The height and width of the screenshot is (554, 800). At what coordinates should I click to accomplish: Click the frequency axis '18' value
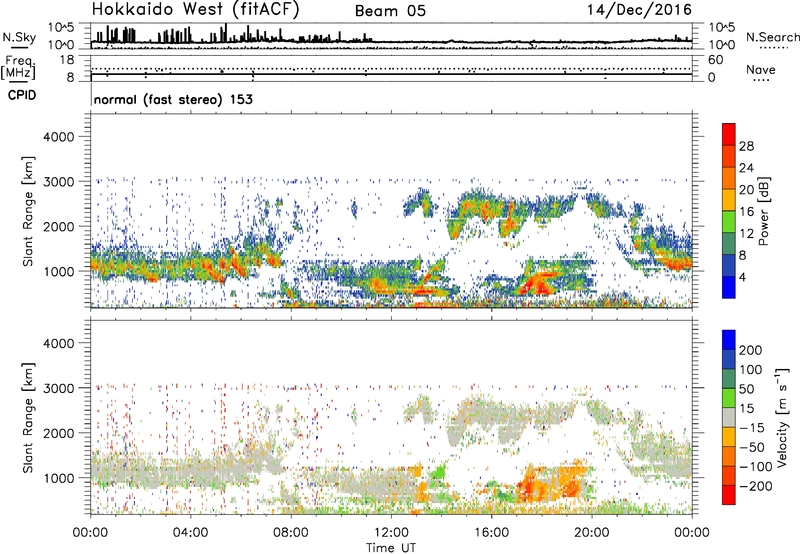click(67, 60)
